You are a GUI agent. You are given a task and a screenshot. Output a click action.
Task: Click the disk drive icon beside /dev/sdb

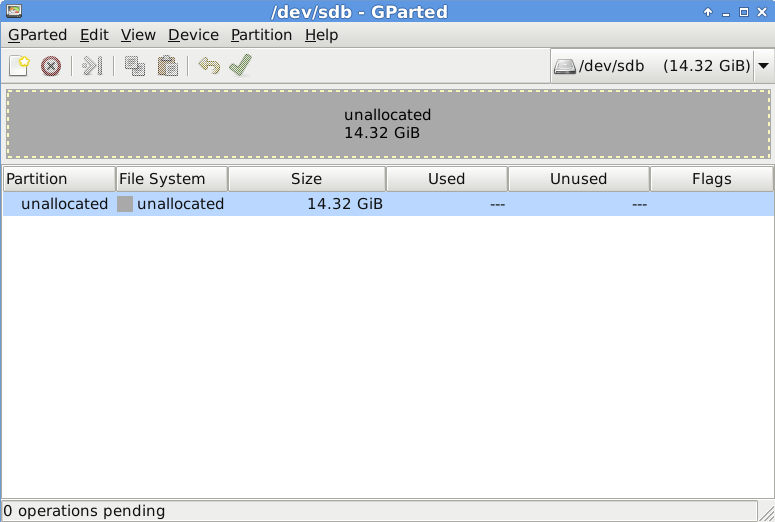click(565, 66)
